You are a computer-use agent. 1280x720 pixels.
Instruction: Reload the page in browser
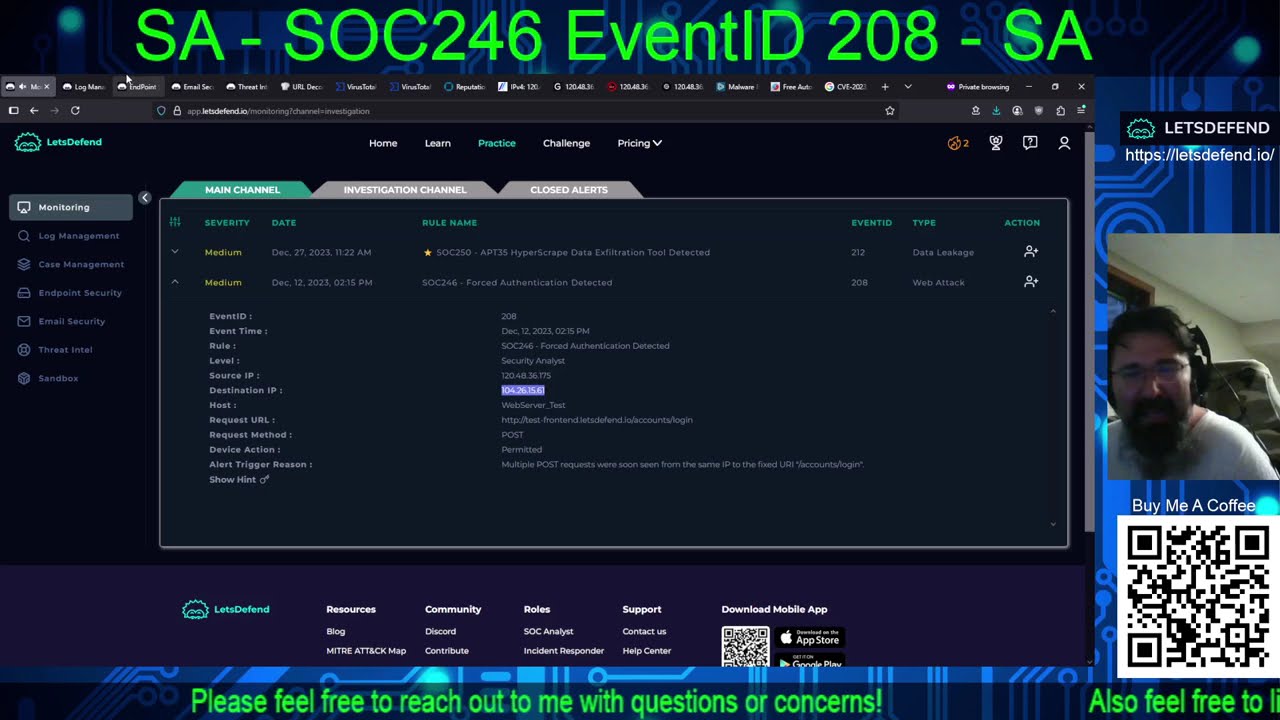(x=75, y=111)
